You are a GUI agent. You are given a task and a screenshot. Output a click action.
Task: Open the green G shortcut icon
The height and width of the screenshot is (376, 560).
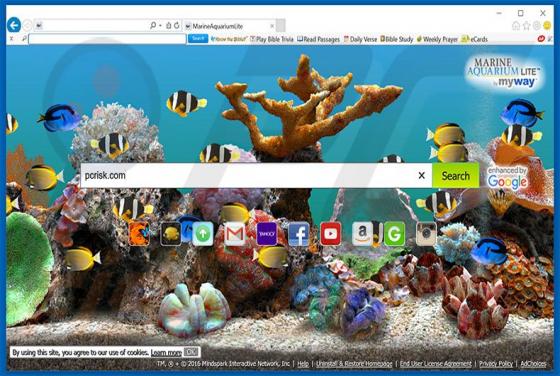394,234
